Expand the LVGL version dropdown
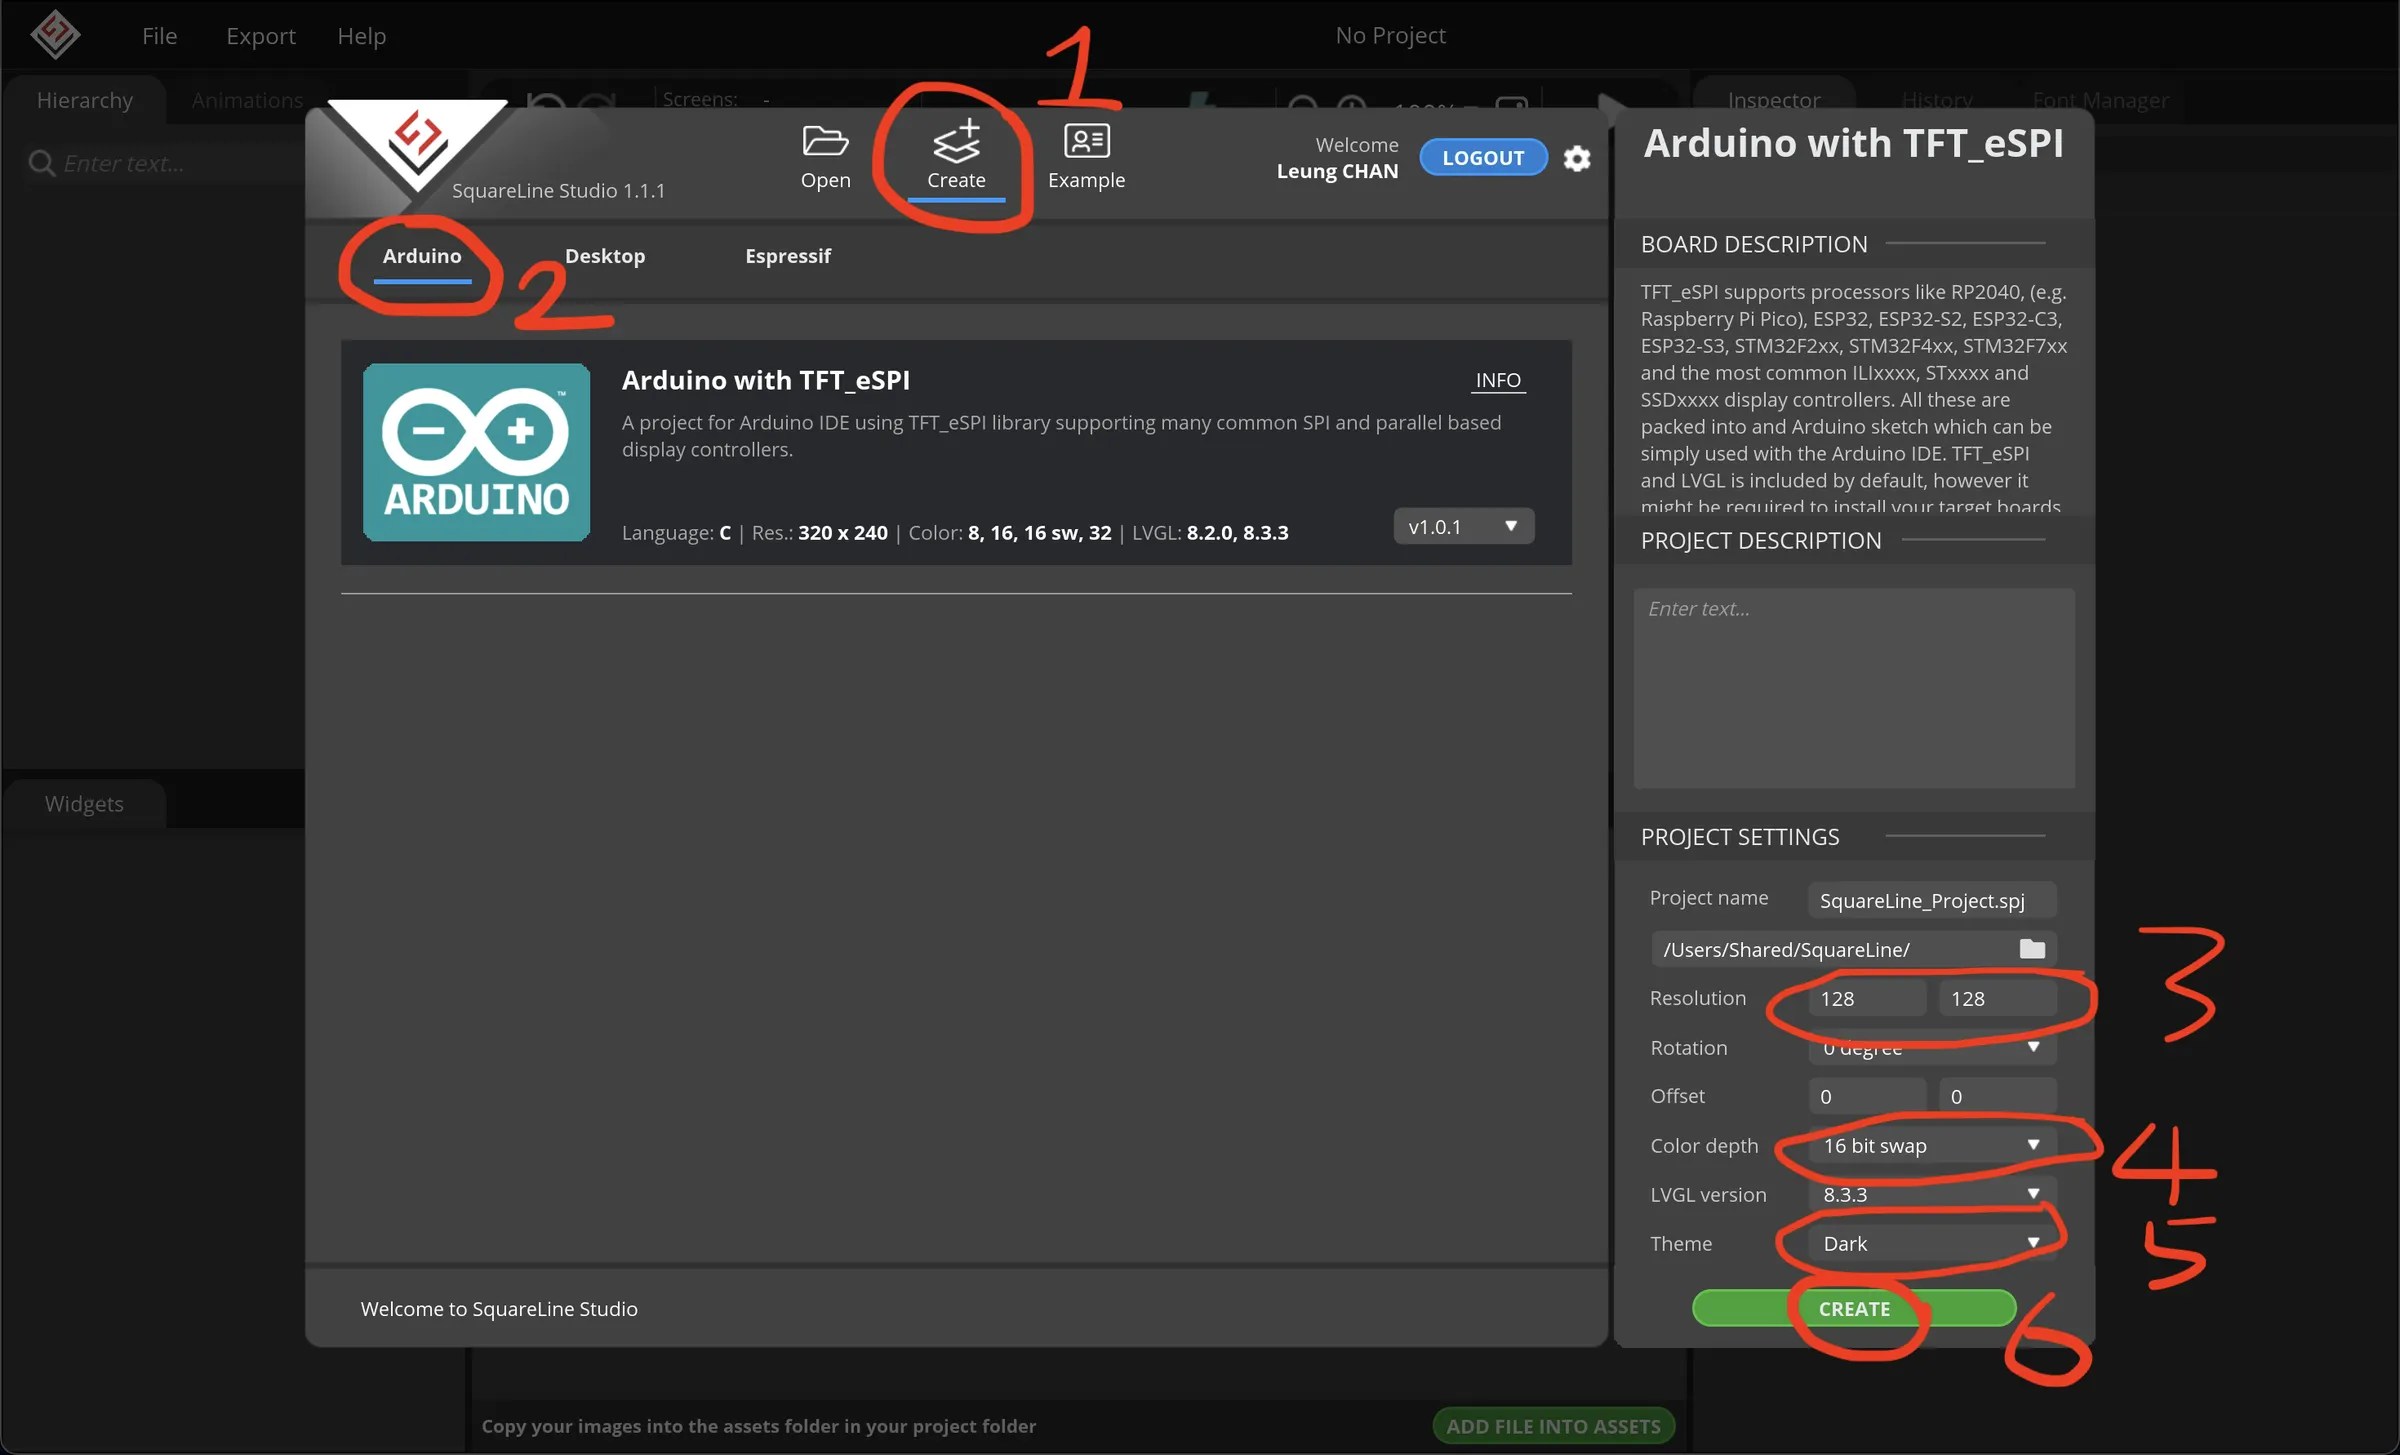Screen dimensions: 2400x1455 tap(1931, 1195)
